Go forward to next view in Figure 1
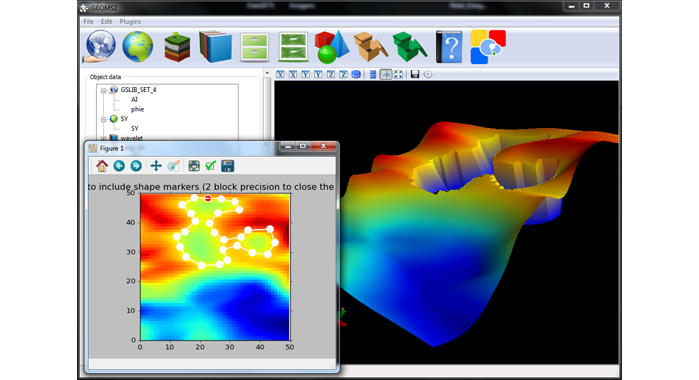The width and height of the screenshot is (699, 380). (136, 166)
